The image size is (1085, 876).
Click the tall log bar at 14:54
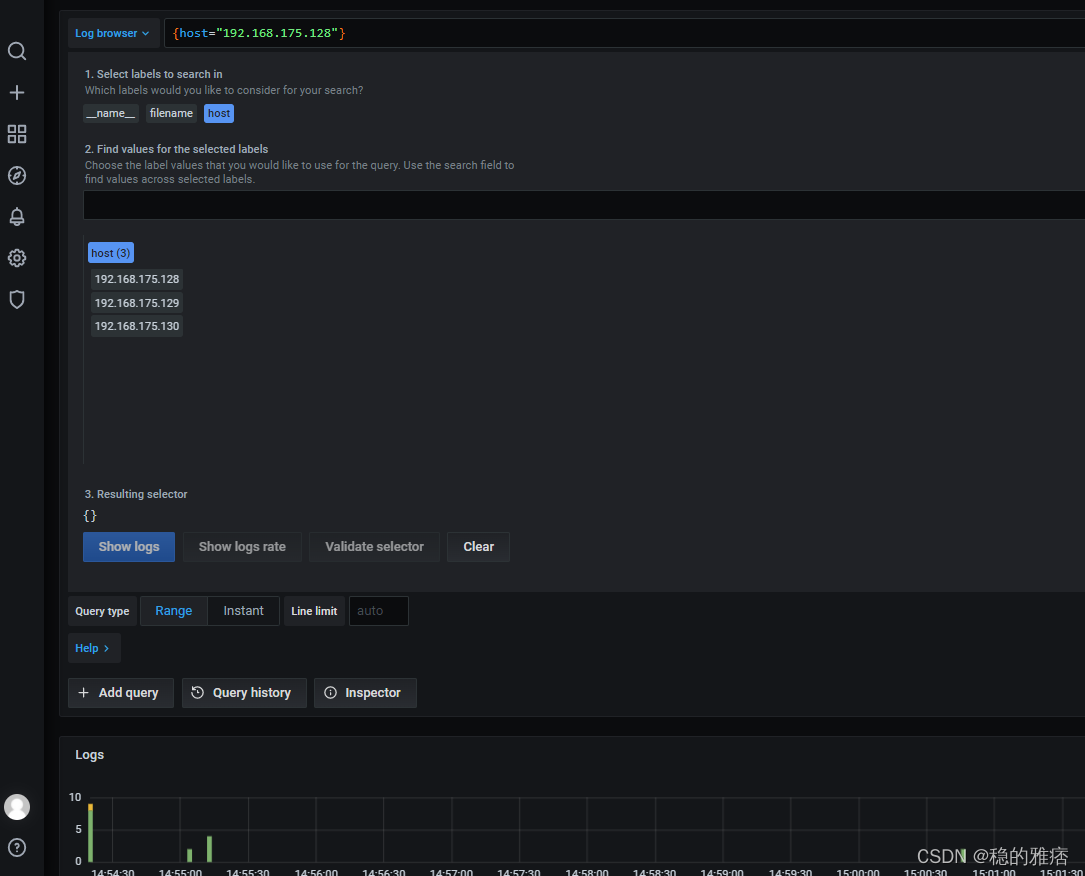click(91, 832)
